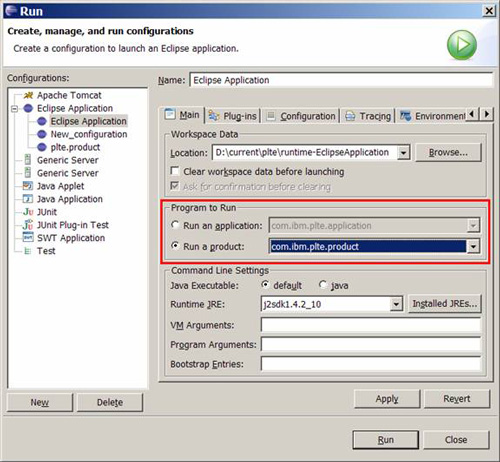Select Apache Tomcat in Configurations
Viewport: 500px width, 462px height.
69,95
